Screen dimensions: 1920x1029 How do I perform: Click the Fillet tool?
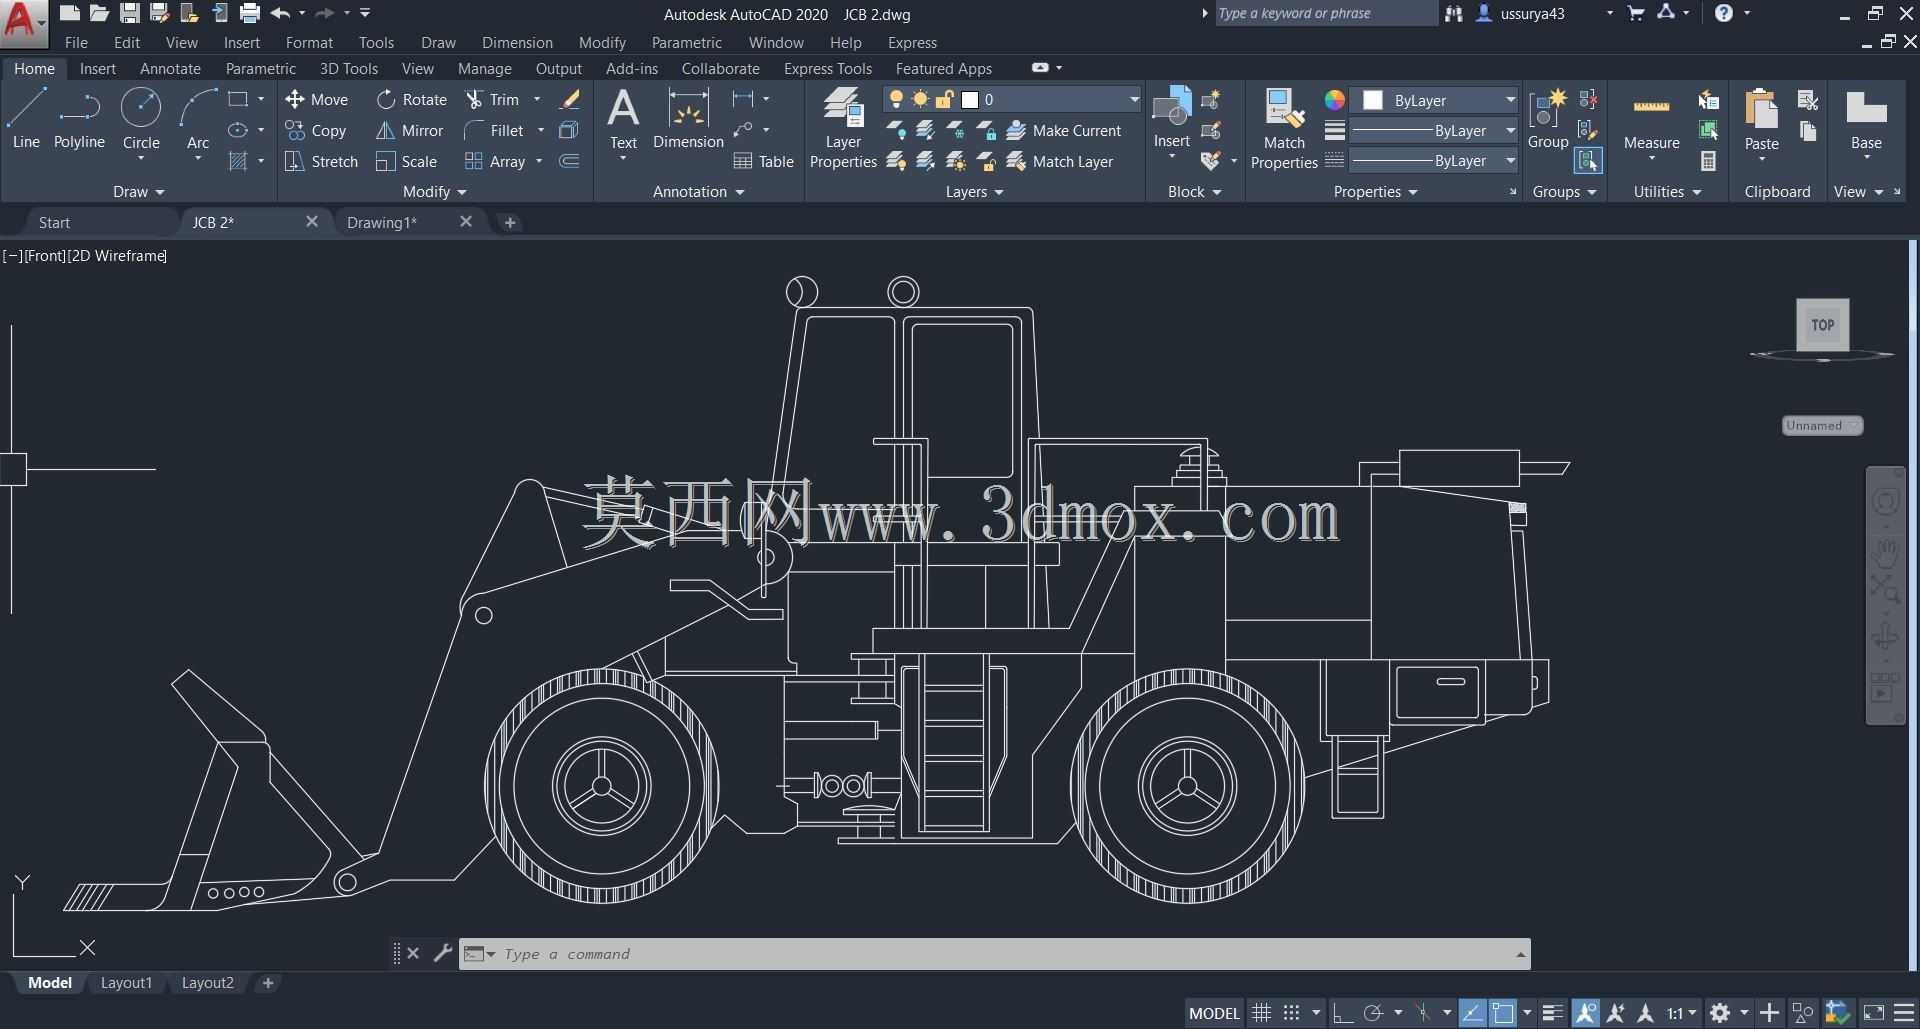(x=494, y=130)
